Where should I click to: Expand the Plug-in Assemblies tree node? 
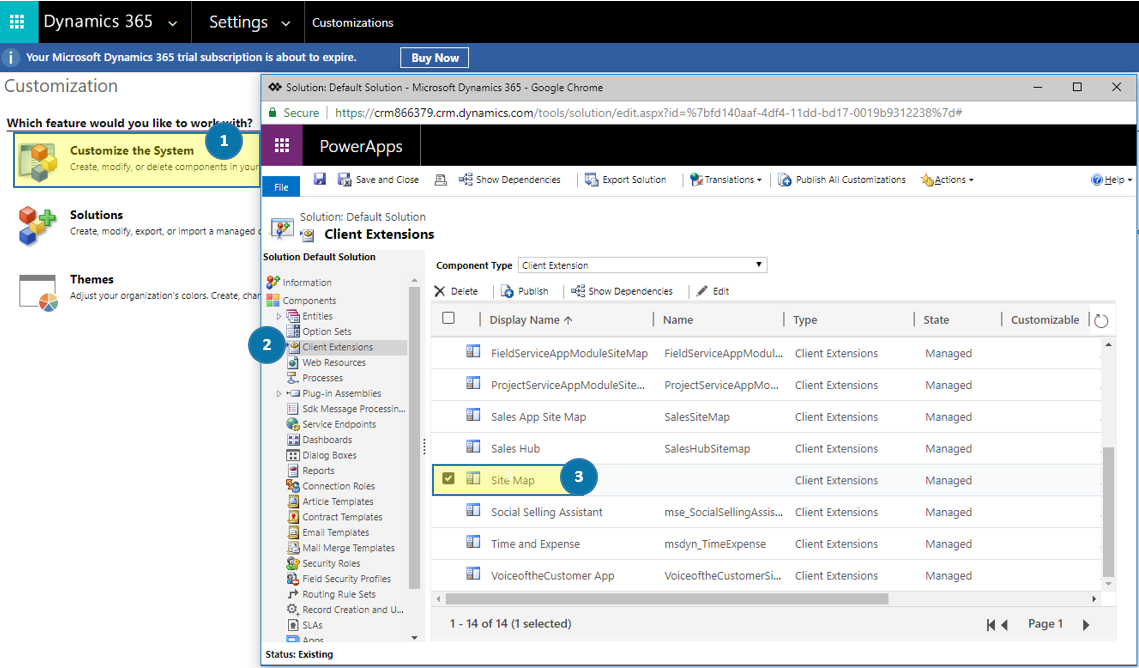tap(279, 394)
